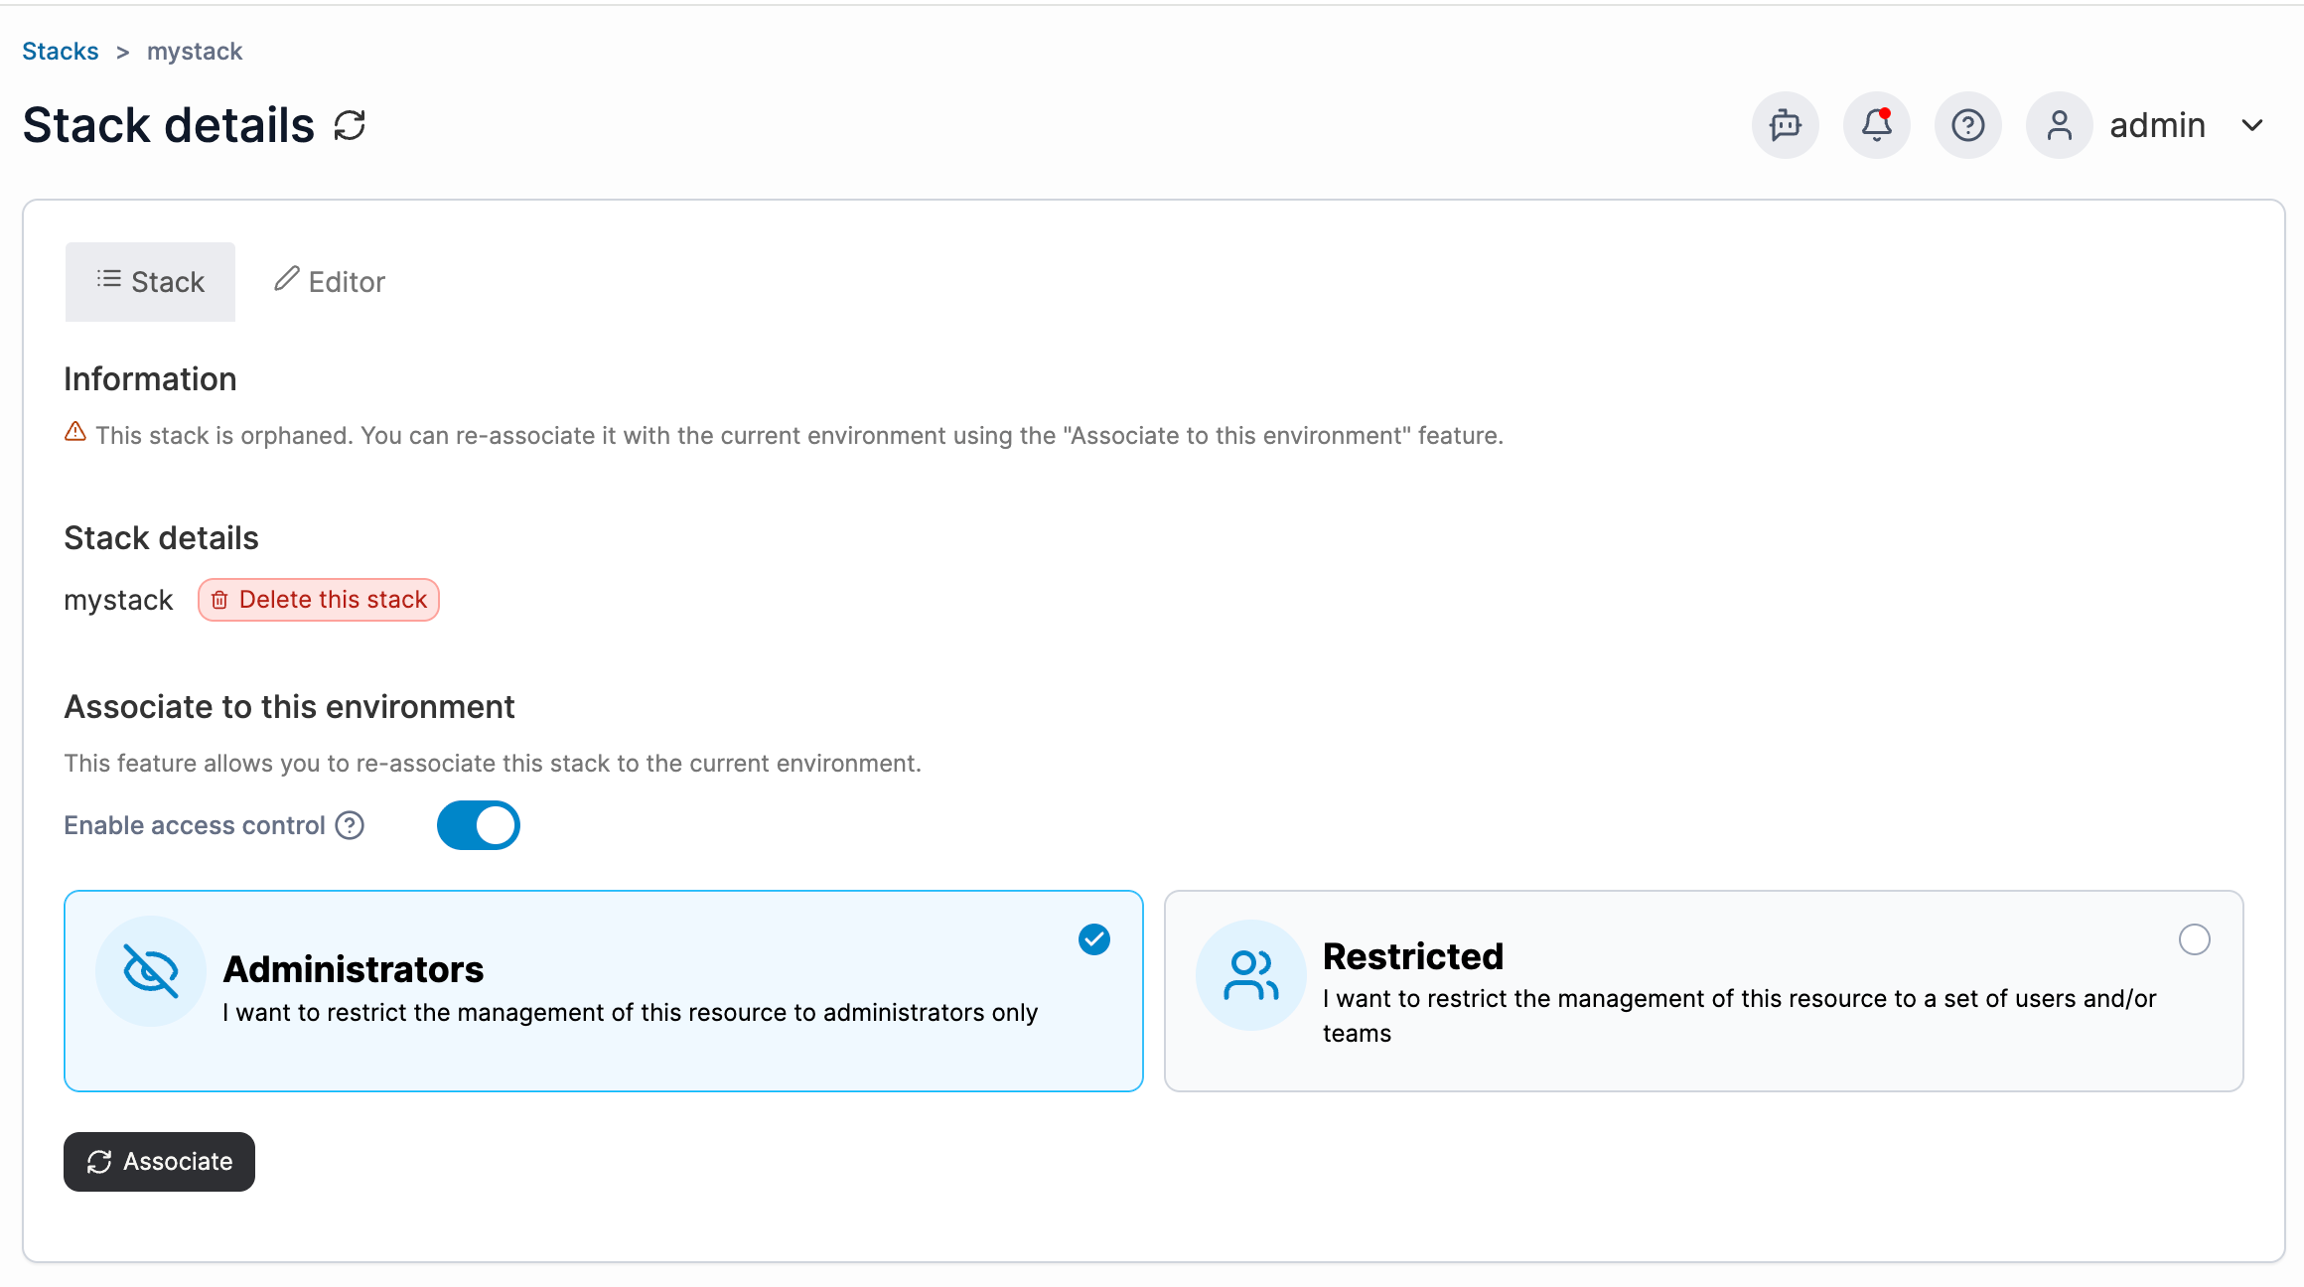The image size is (2304, 1287).
Task: Click the orphaned stack warning icon
Action: (75, 433)
